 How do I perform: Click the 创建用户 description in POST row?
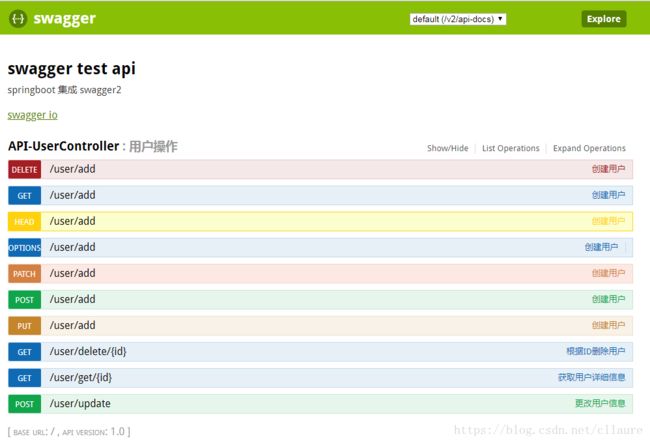point(608,299)
